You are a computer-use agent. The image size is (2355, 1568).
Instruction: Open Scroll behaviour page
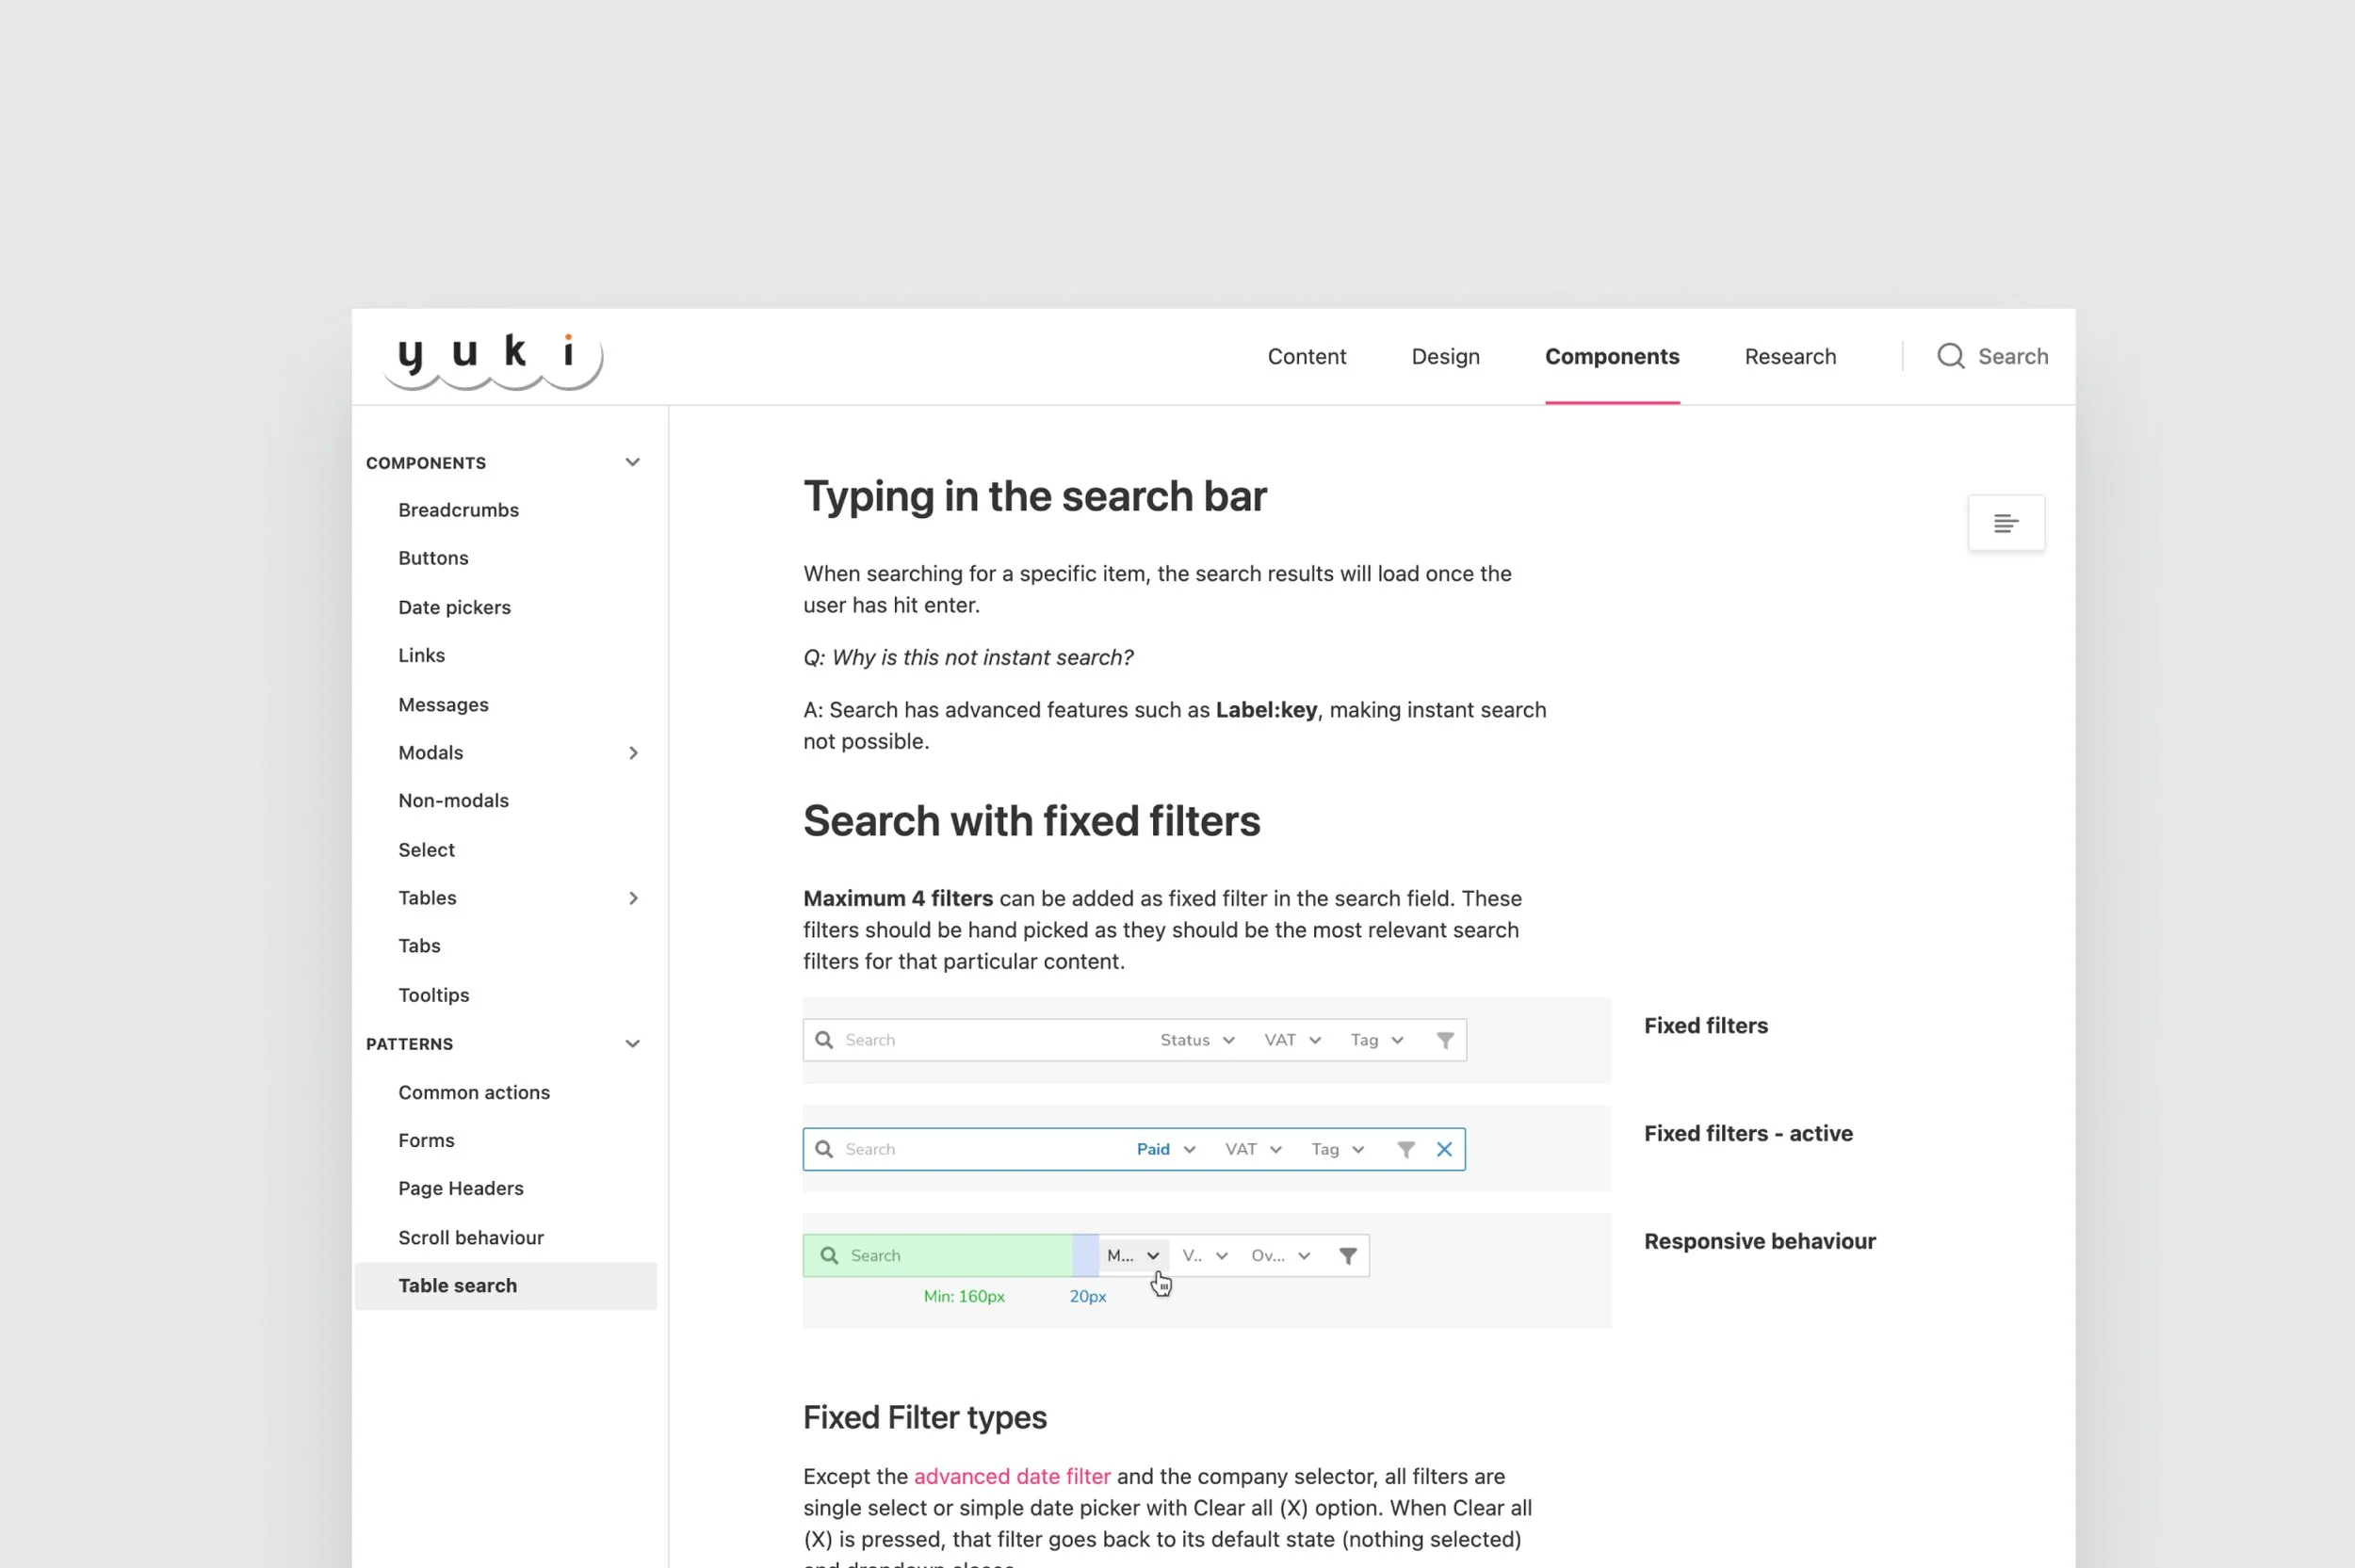click(x=470, y=1238)
